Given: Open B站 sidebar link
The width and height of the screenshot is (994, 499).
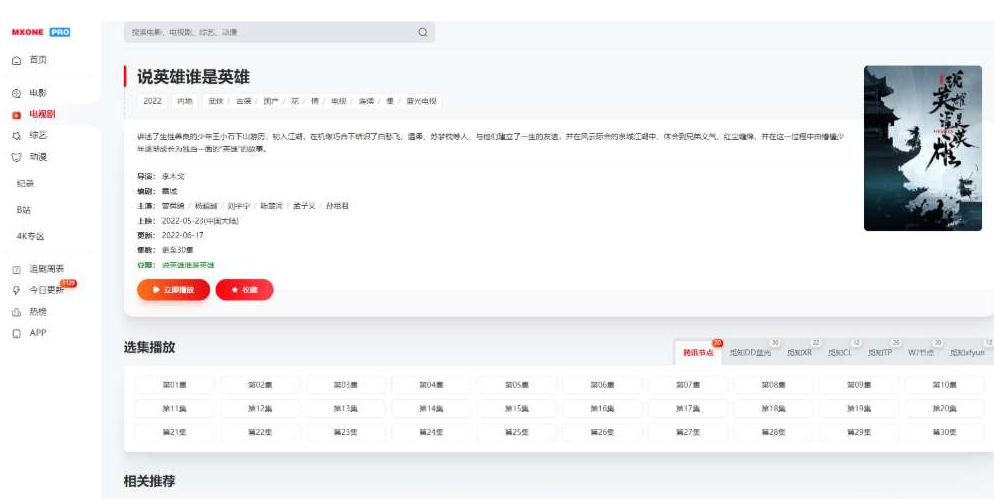Looking at the screenshot, I should [24, 210].
